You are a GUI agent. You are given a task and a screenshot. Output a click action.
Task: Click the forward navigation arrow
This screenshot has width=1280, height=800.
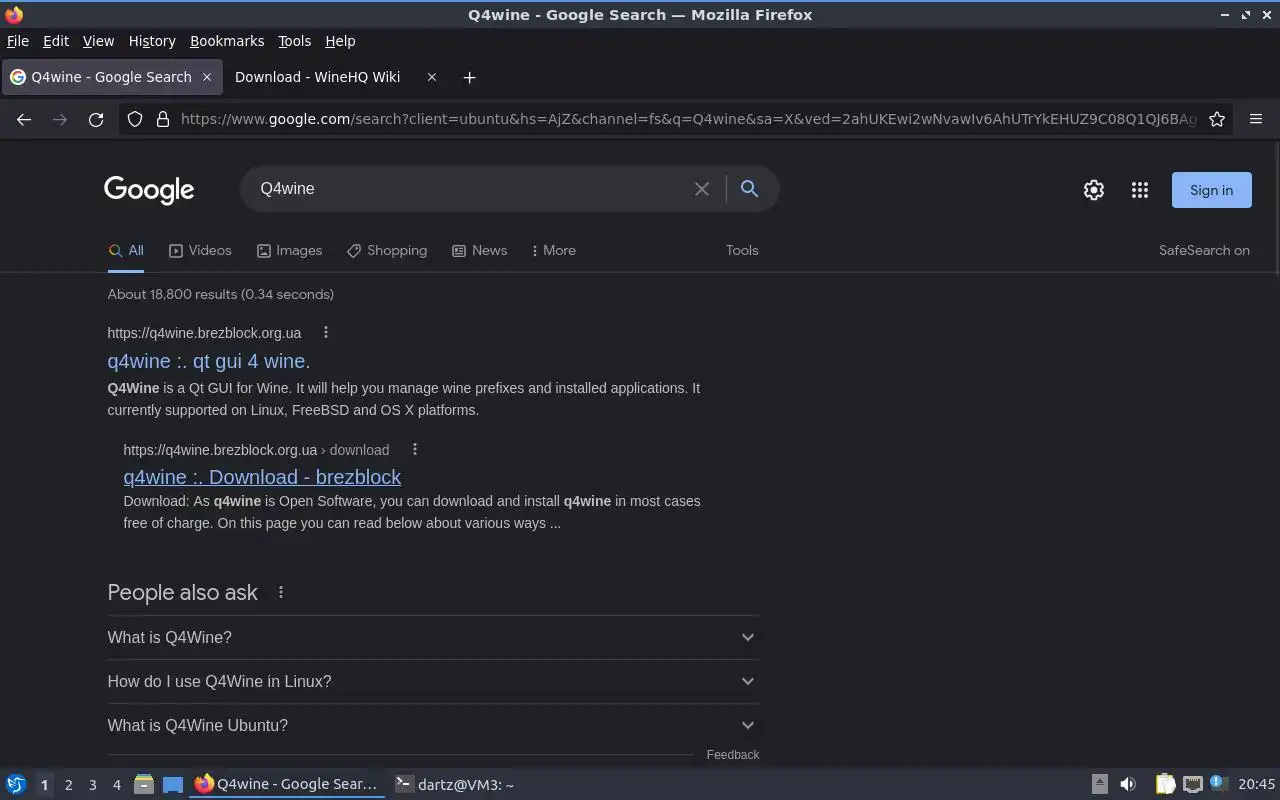(x=60, y=119)
